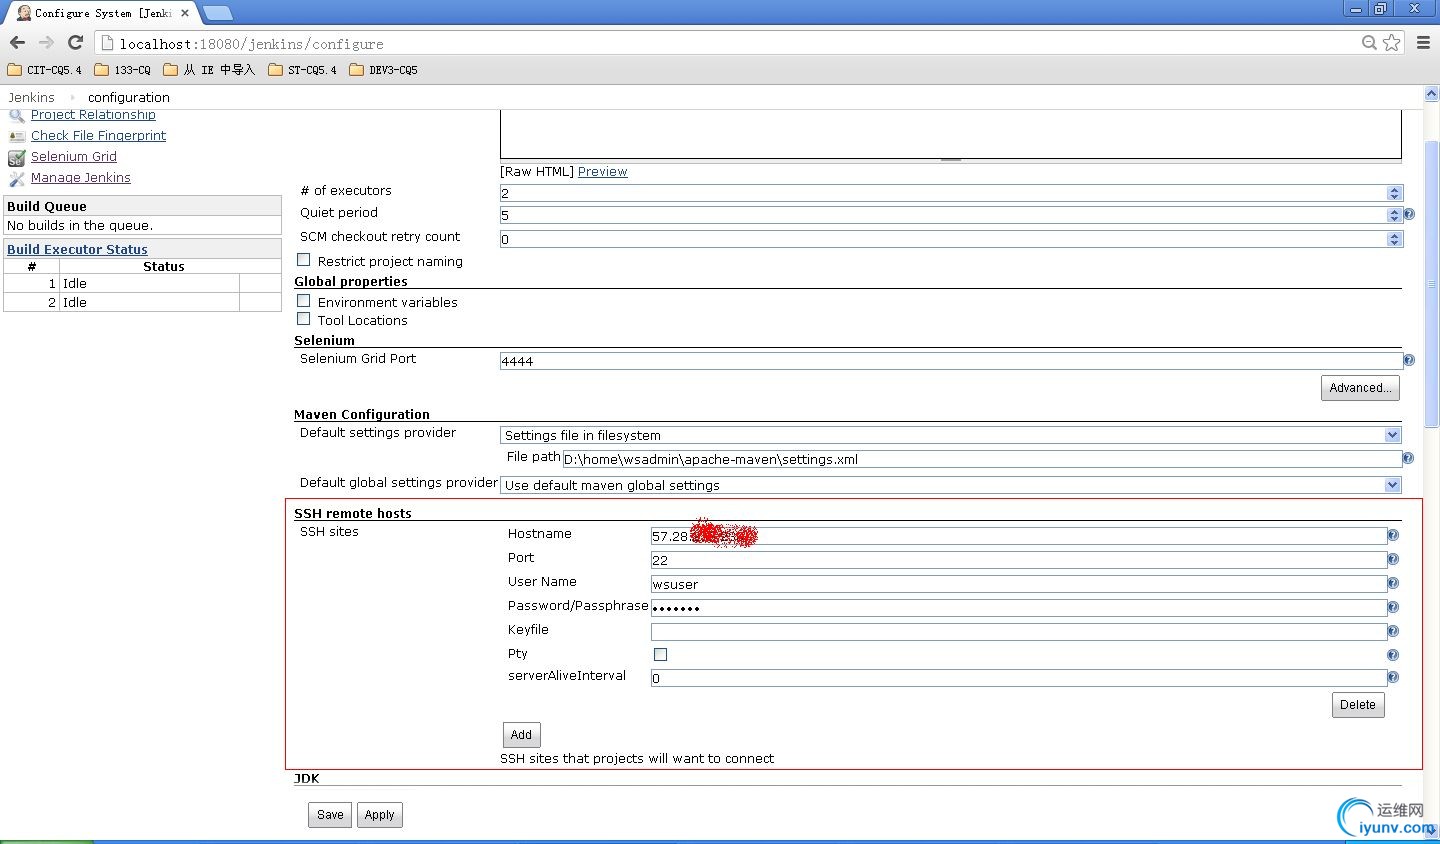Click the page vertical scrollbar
Viewport: 1440px width, 844px height.
1431,284
